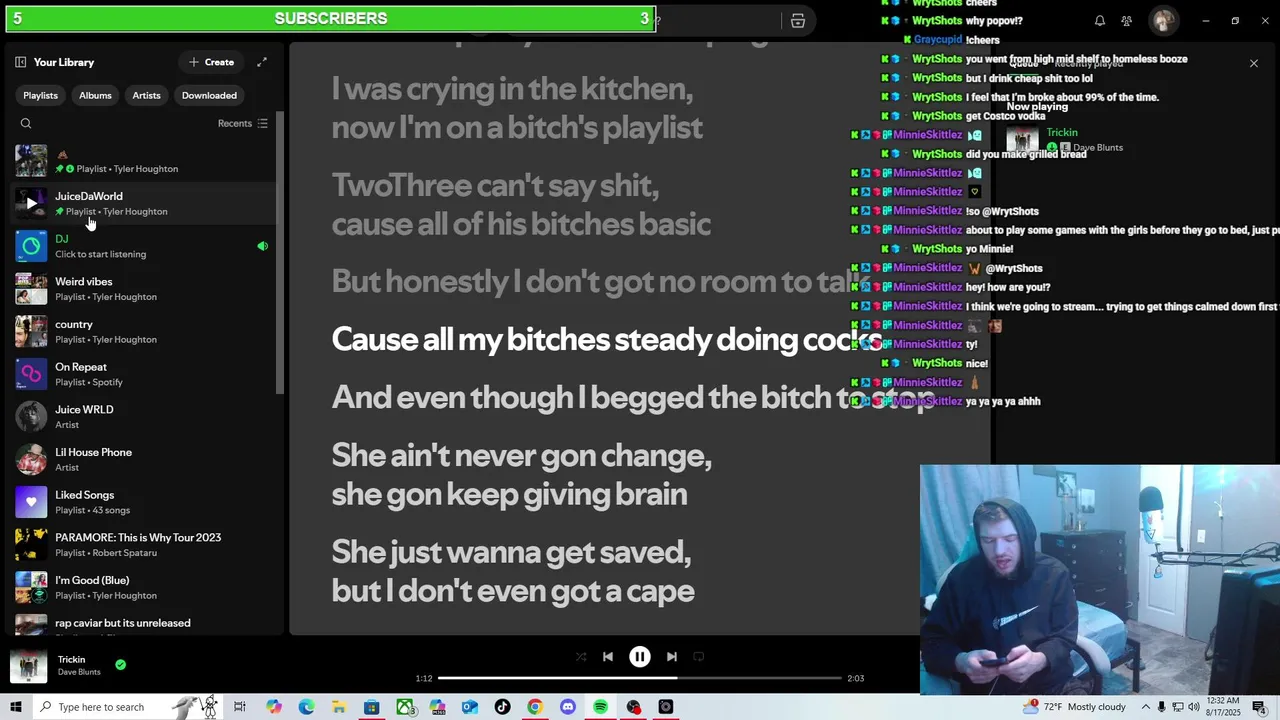Search within Your Library
This screenshot has width=1280, height=720.
[x=26, y=124]
